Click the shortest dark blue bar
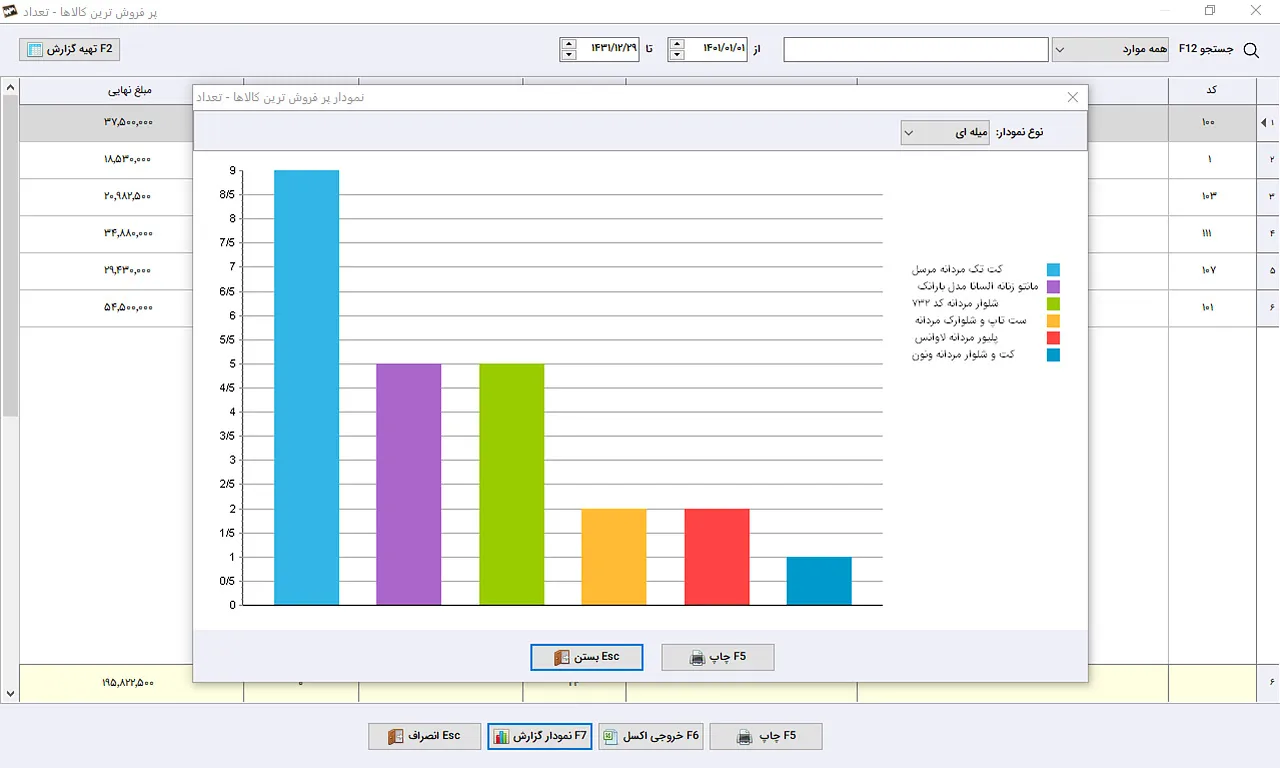Viewport: 1280px width, 768px height. (819, 581)
